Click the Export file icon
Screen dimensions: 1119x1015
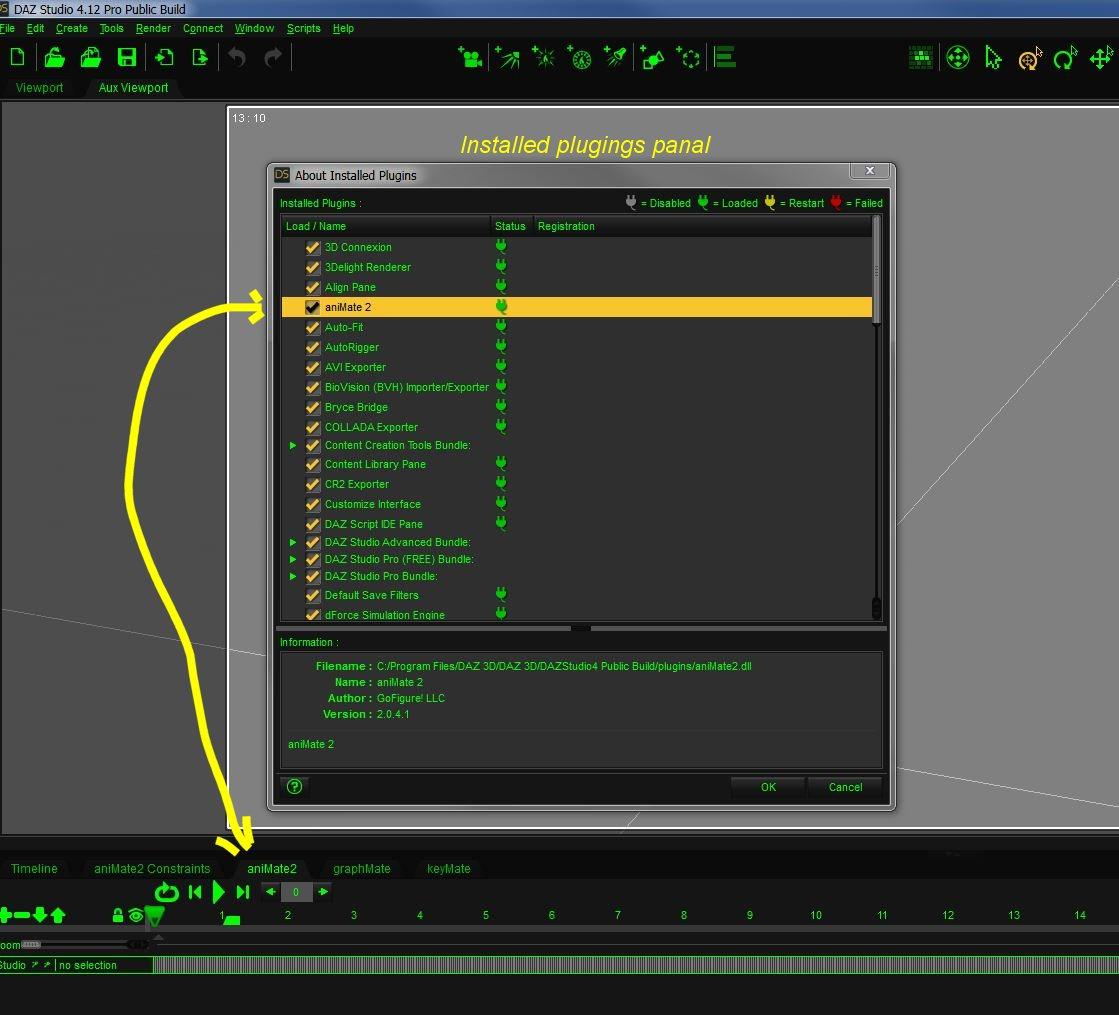200,57
